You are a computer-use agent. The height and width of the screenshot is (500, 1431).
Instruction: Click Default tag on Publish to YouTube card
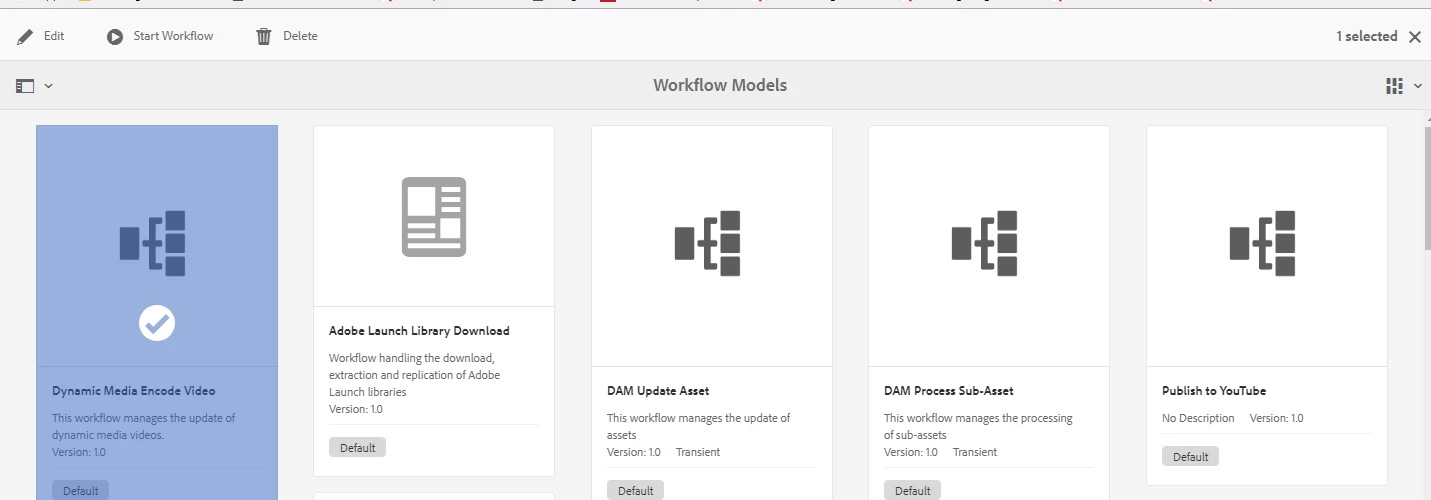point(1190,456)
